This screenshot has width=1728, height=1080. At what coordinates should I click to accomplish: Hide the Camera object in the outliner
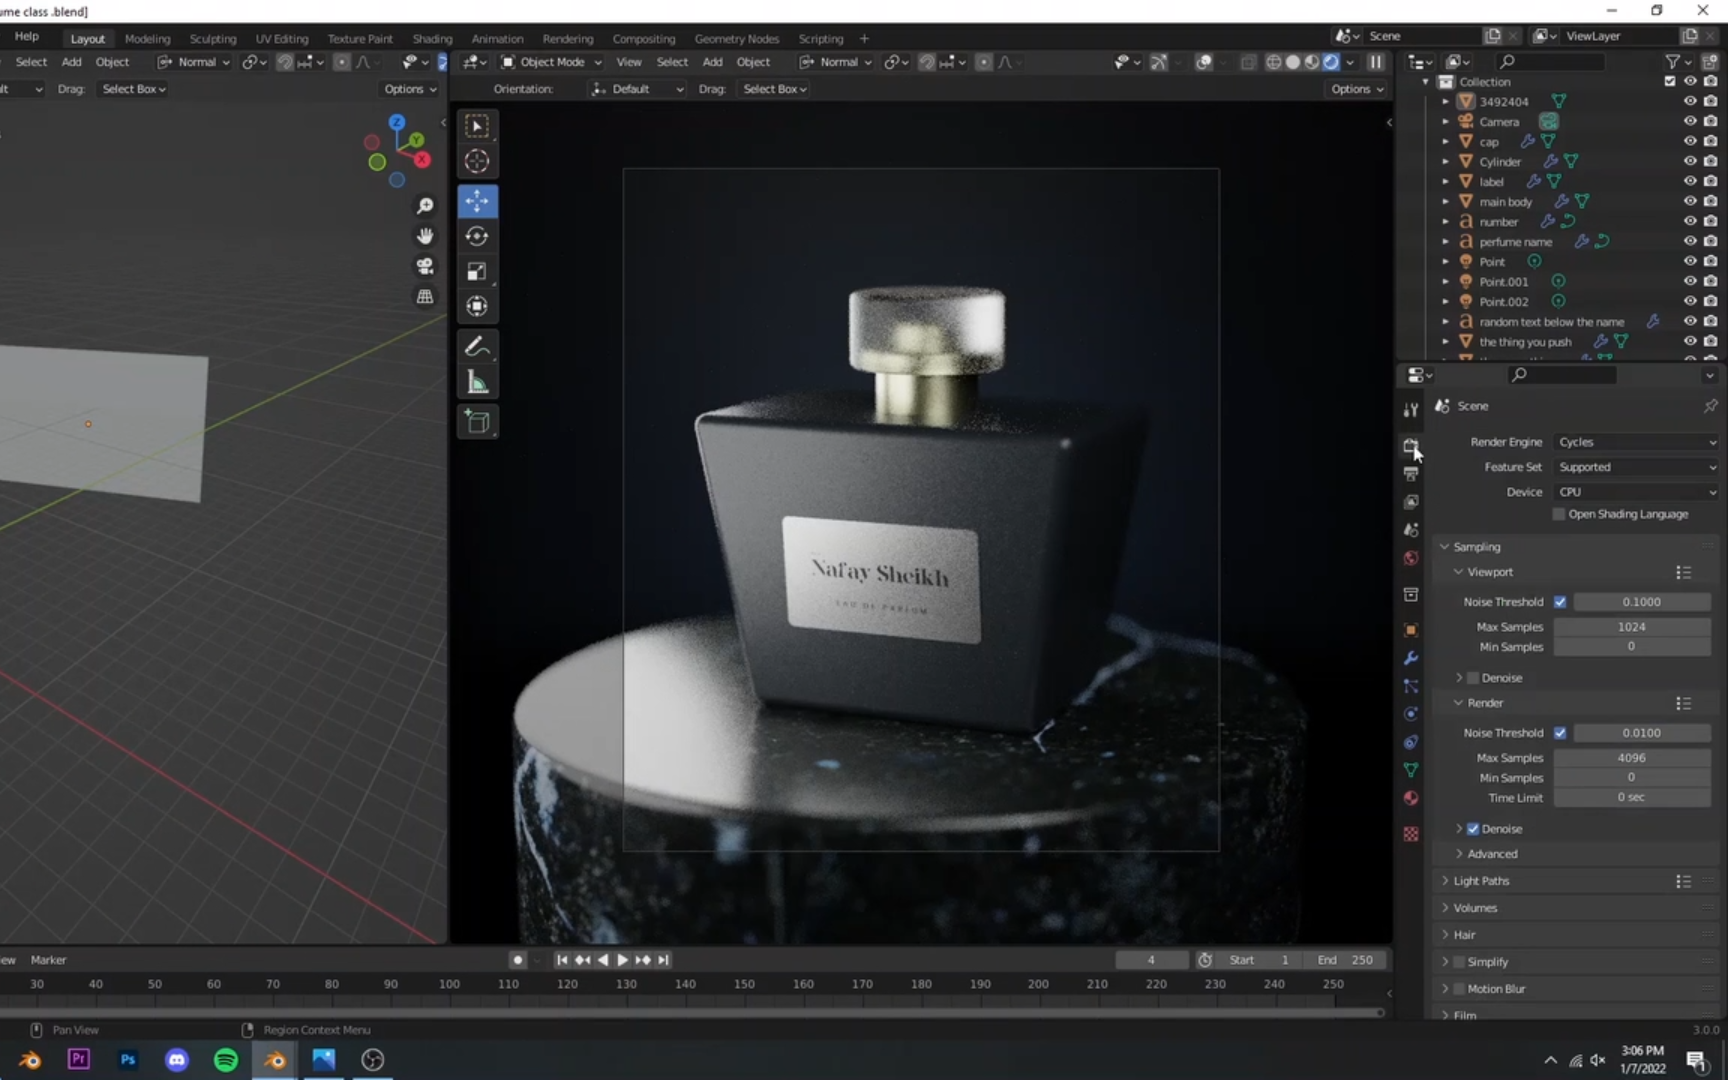[1690, 121]
